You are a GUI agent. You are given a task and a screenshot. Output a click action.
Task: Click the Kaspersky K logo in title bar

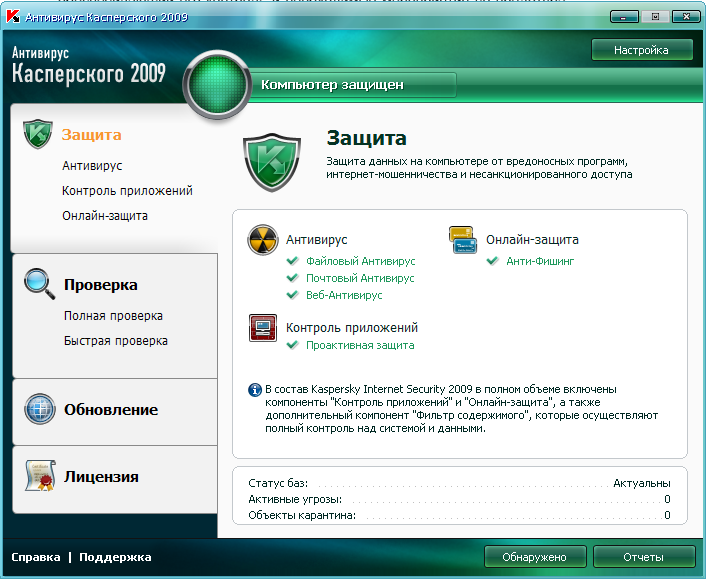pos(13,17)
